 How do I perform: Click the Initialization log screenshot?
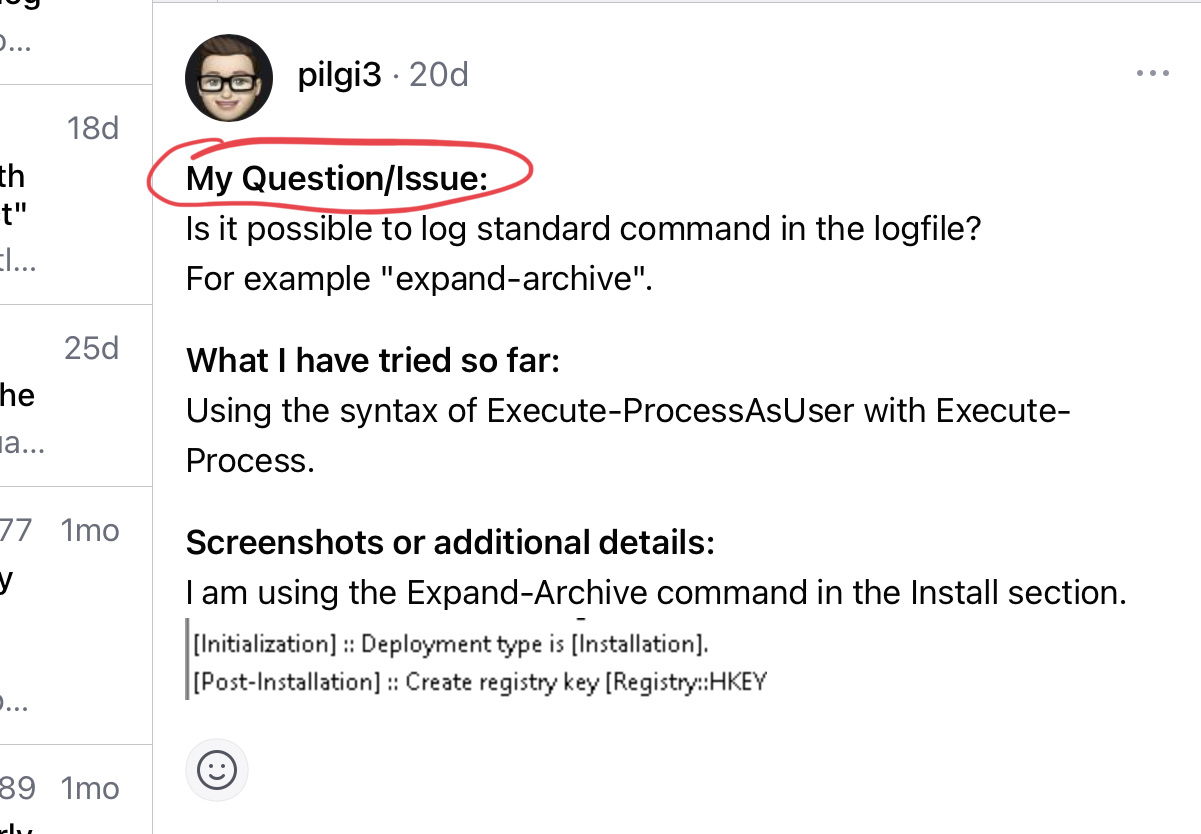(x=447, y=644)
